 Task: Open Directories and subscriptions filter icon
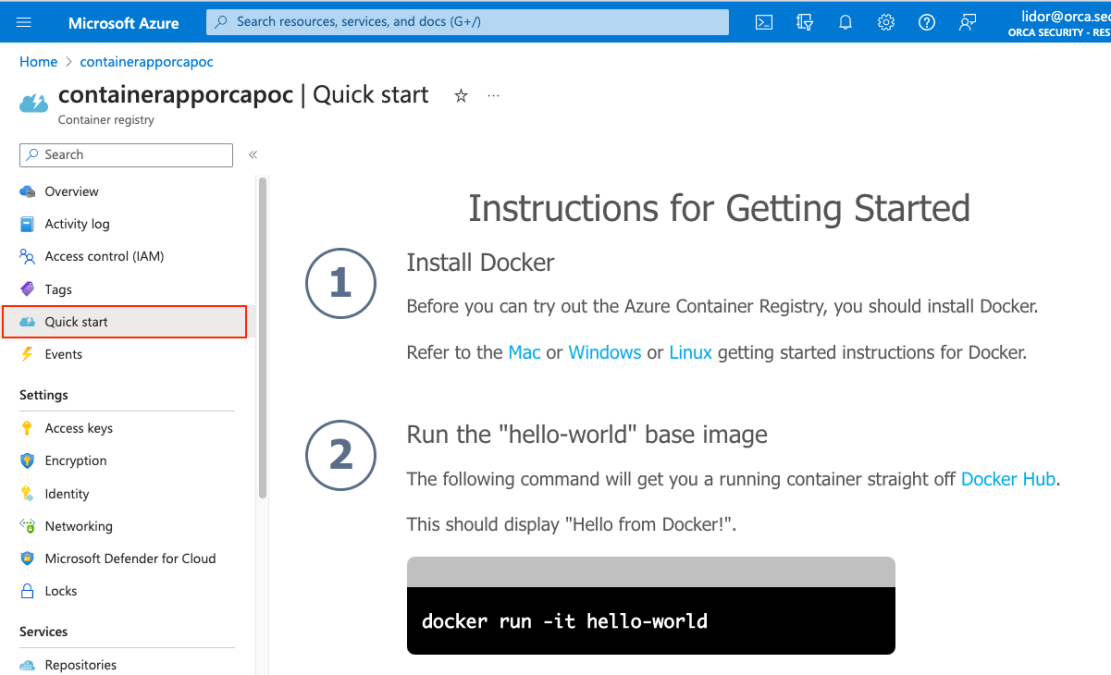coord(804,23)
